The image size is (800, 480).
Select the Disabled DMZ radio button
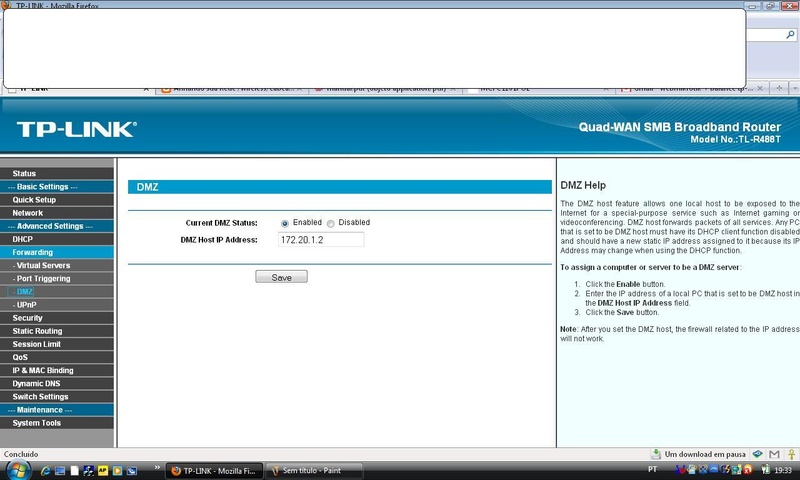(331, 223)
